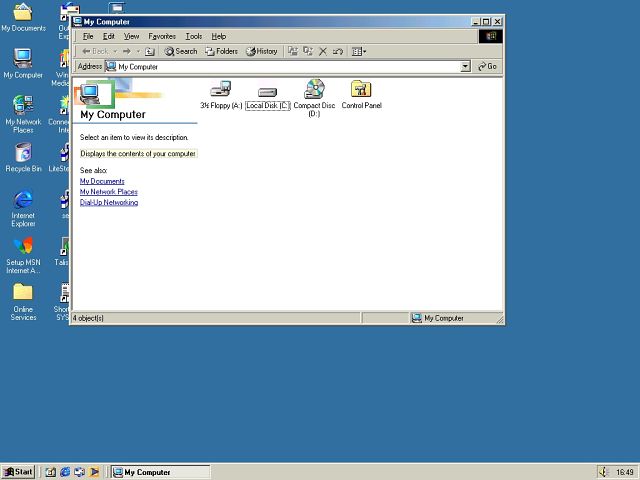Screen dimensions: 640x480
Task: Open the Favorites menu
Action: pos(162,36)
